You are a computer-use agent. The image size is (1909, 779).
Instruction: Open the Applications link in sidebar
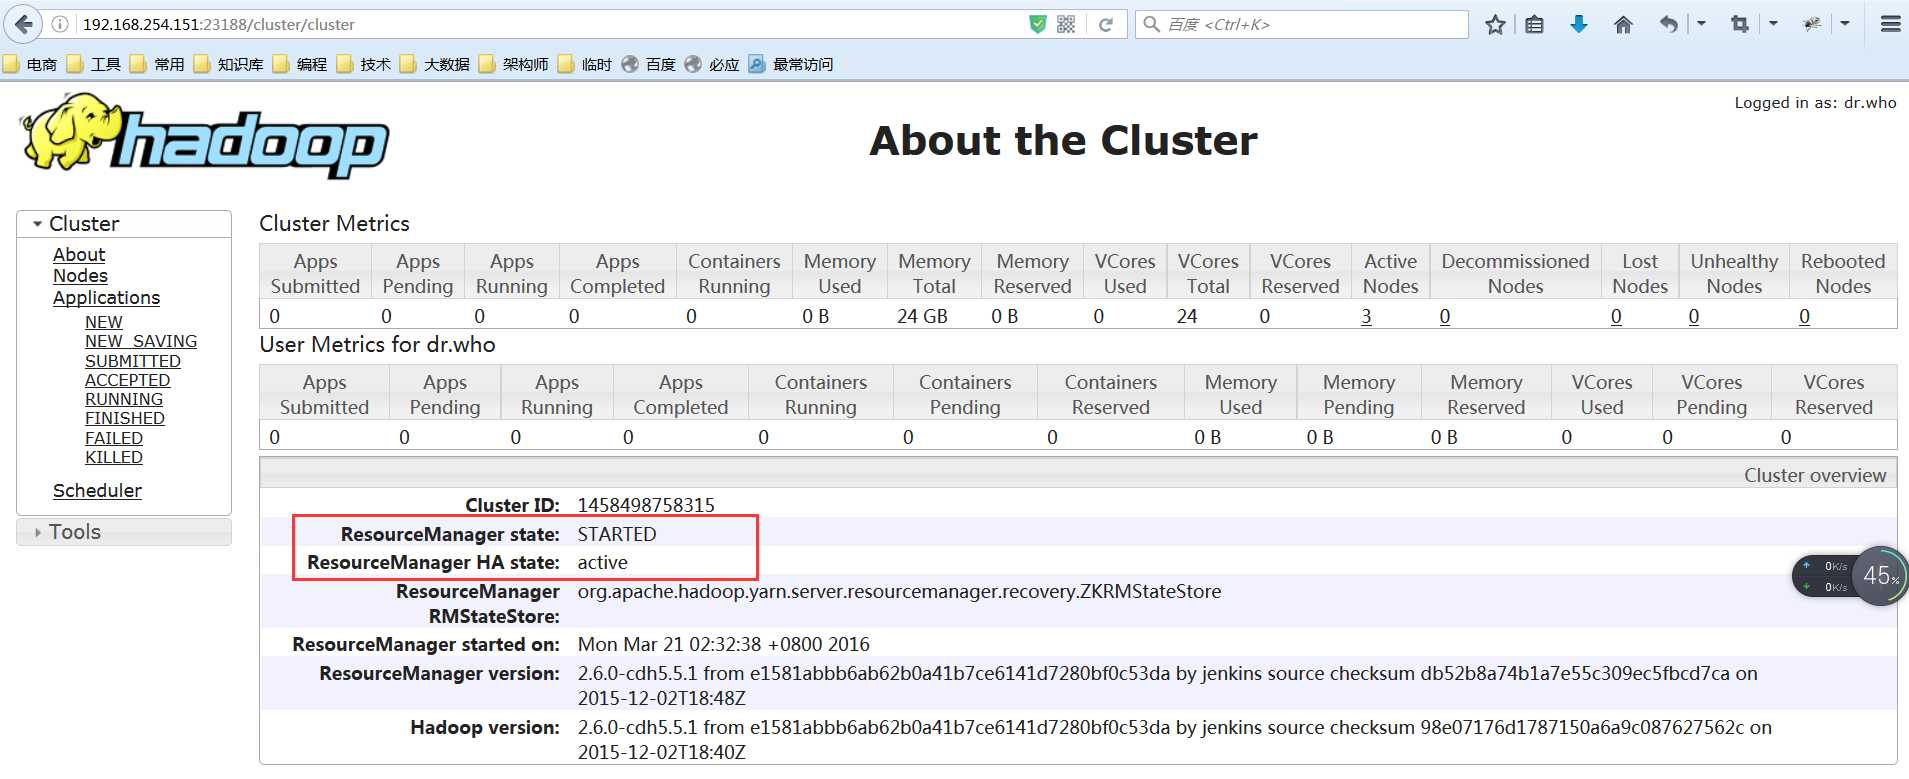(x=106, y=298)
